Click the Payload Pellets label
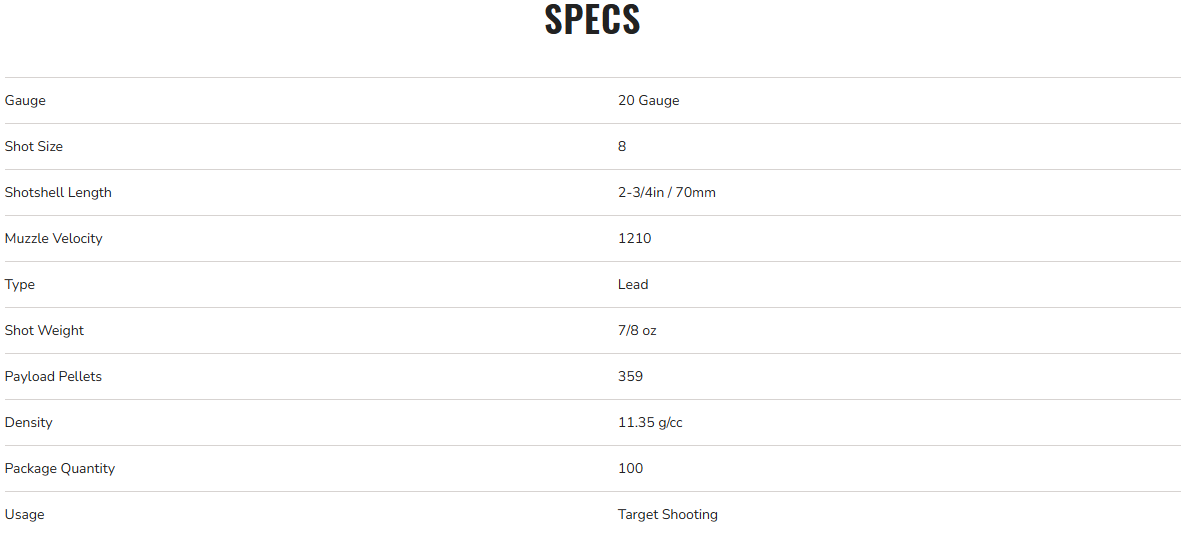 point(53,376)
